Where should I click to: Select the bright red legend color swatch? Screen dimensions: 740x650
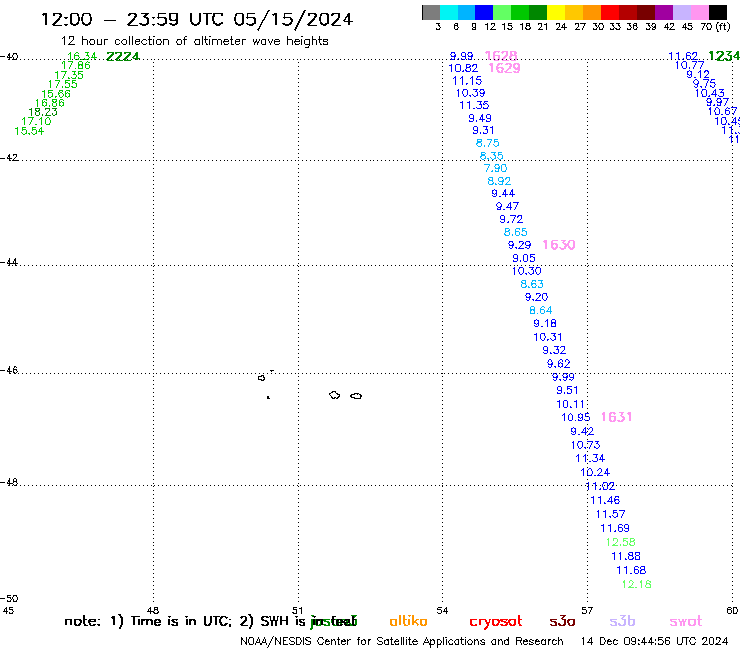pos(609,12)
